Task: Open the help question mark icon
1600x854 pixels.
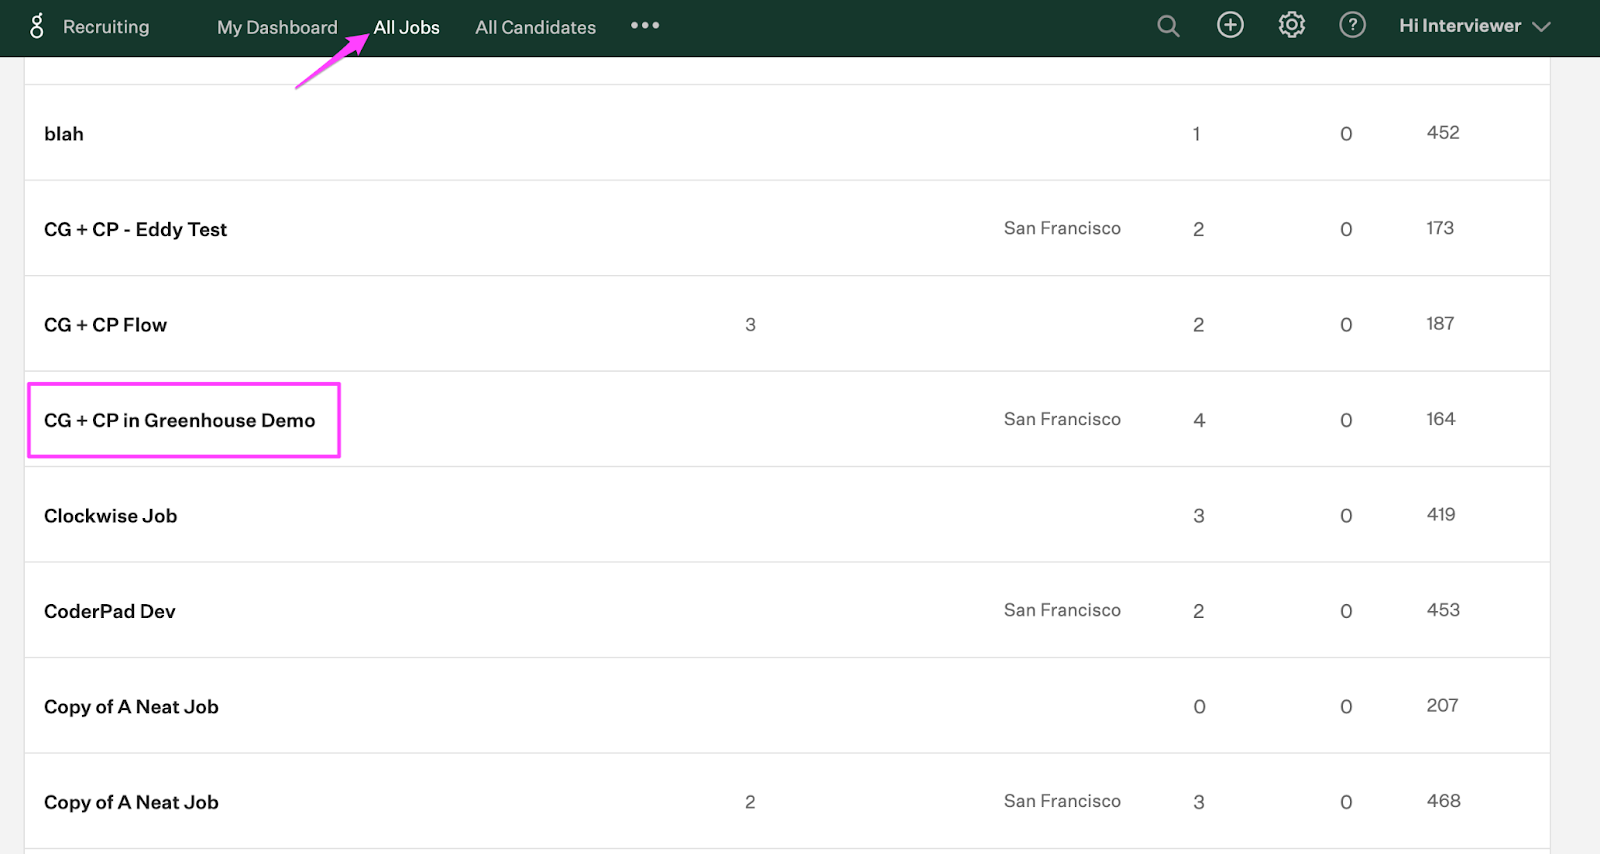Action: coord(1352,25)
